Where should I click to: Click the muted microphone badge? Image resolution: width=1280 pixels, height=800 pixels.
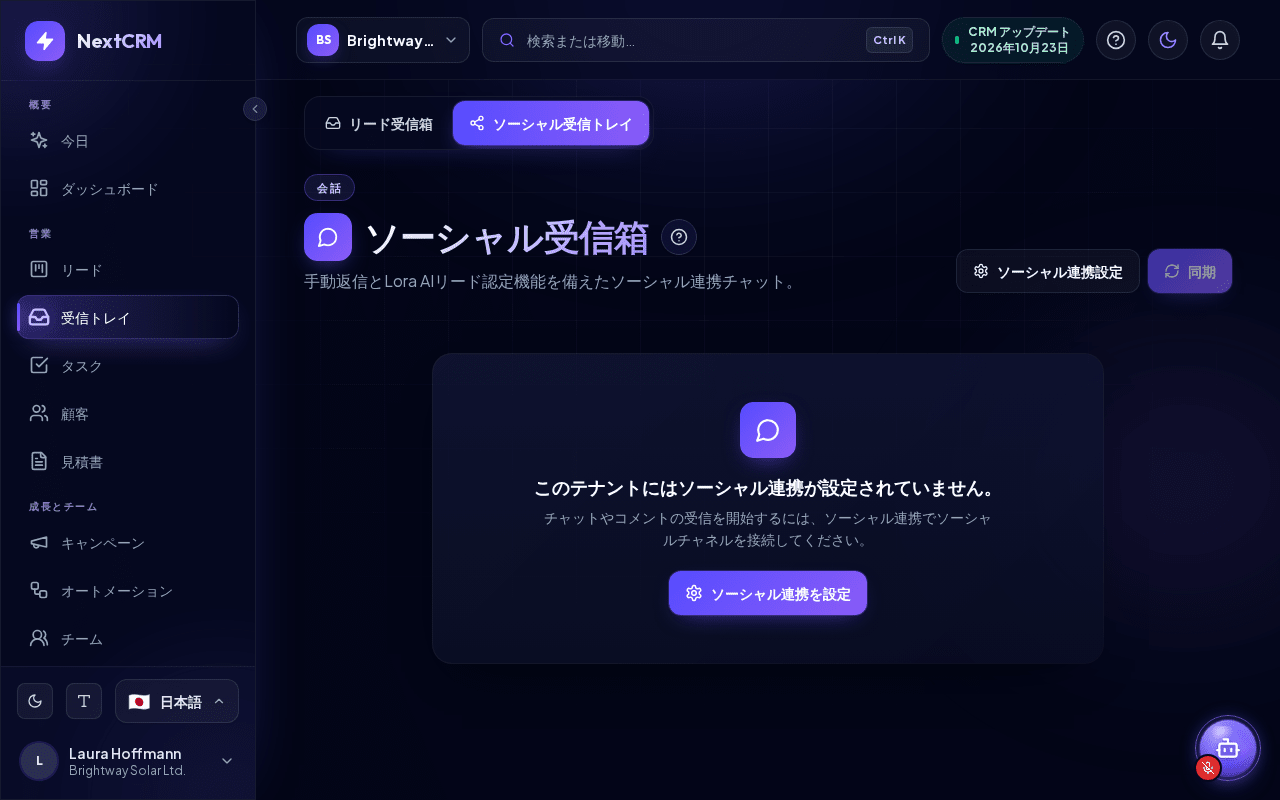tap(1208, 768)
